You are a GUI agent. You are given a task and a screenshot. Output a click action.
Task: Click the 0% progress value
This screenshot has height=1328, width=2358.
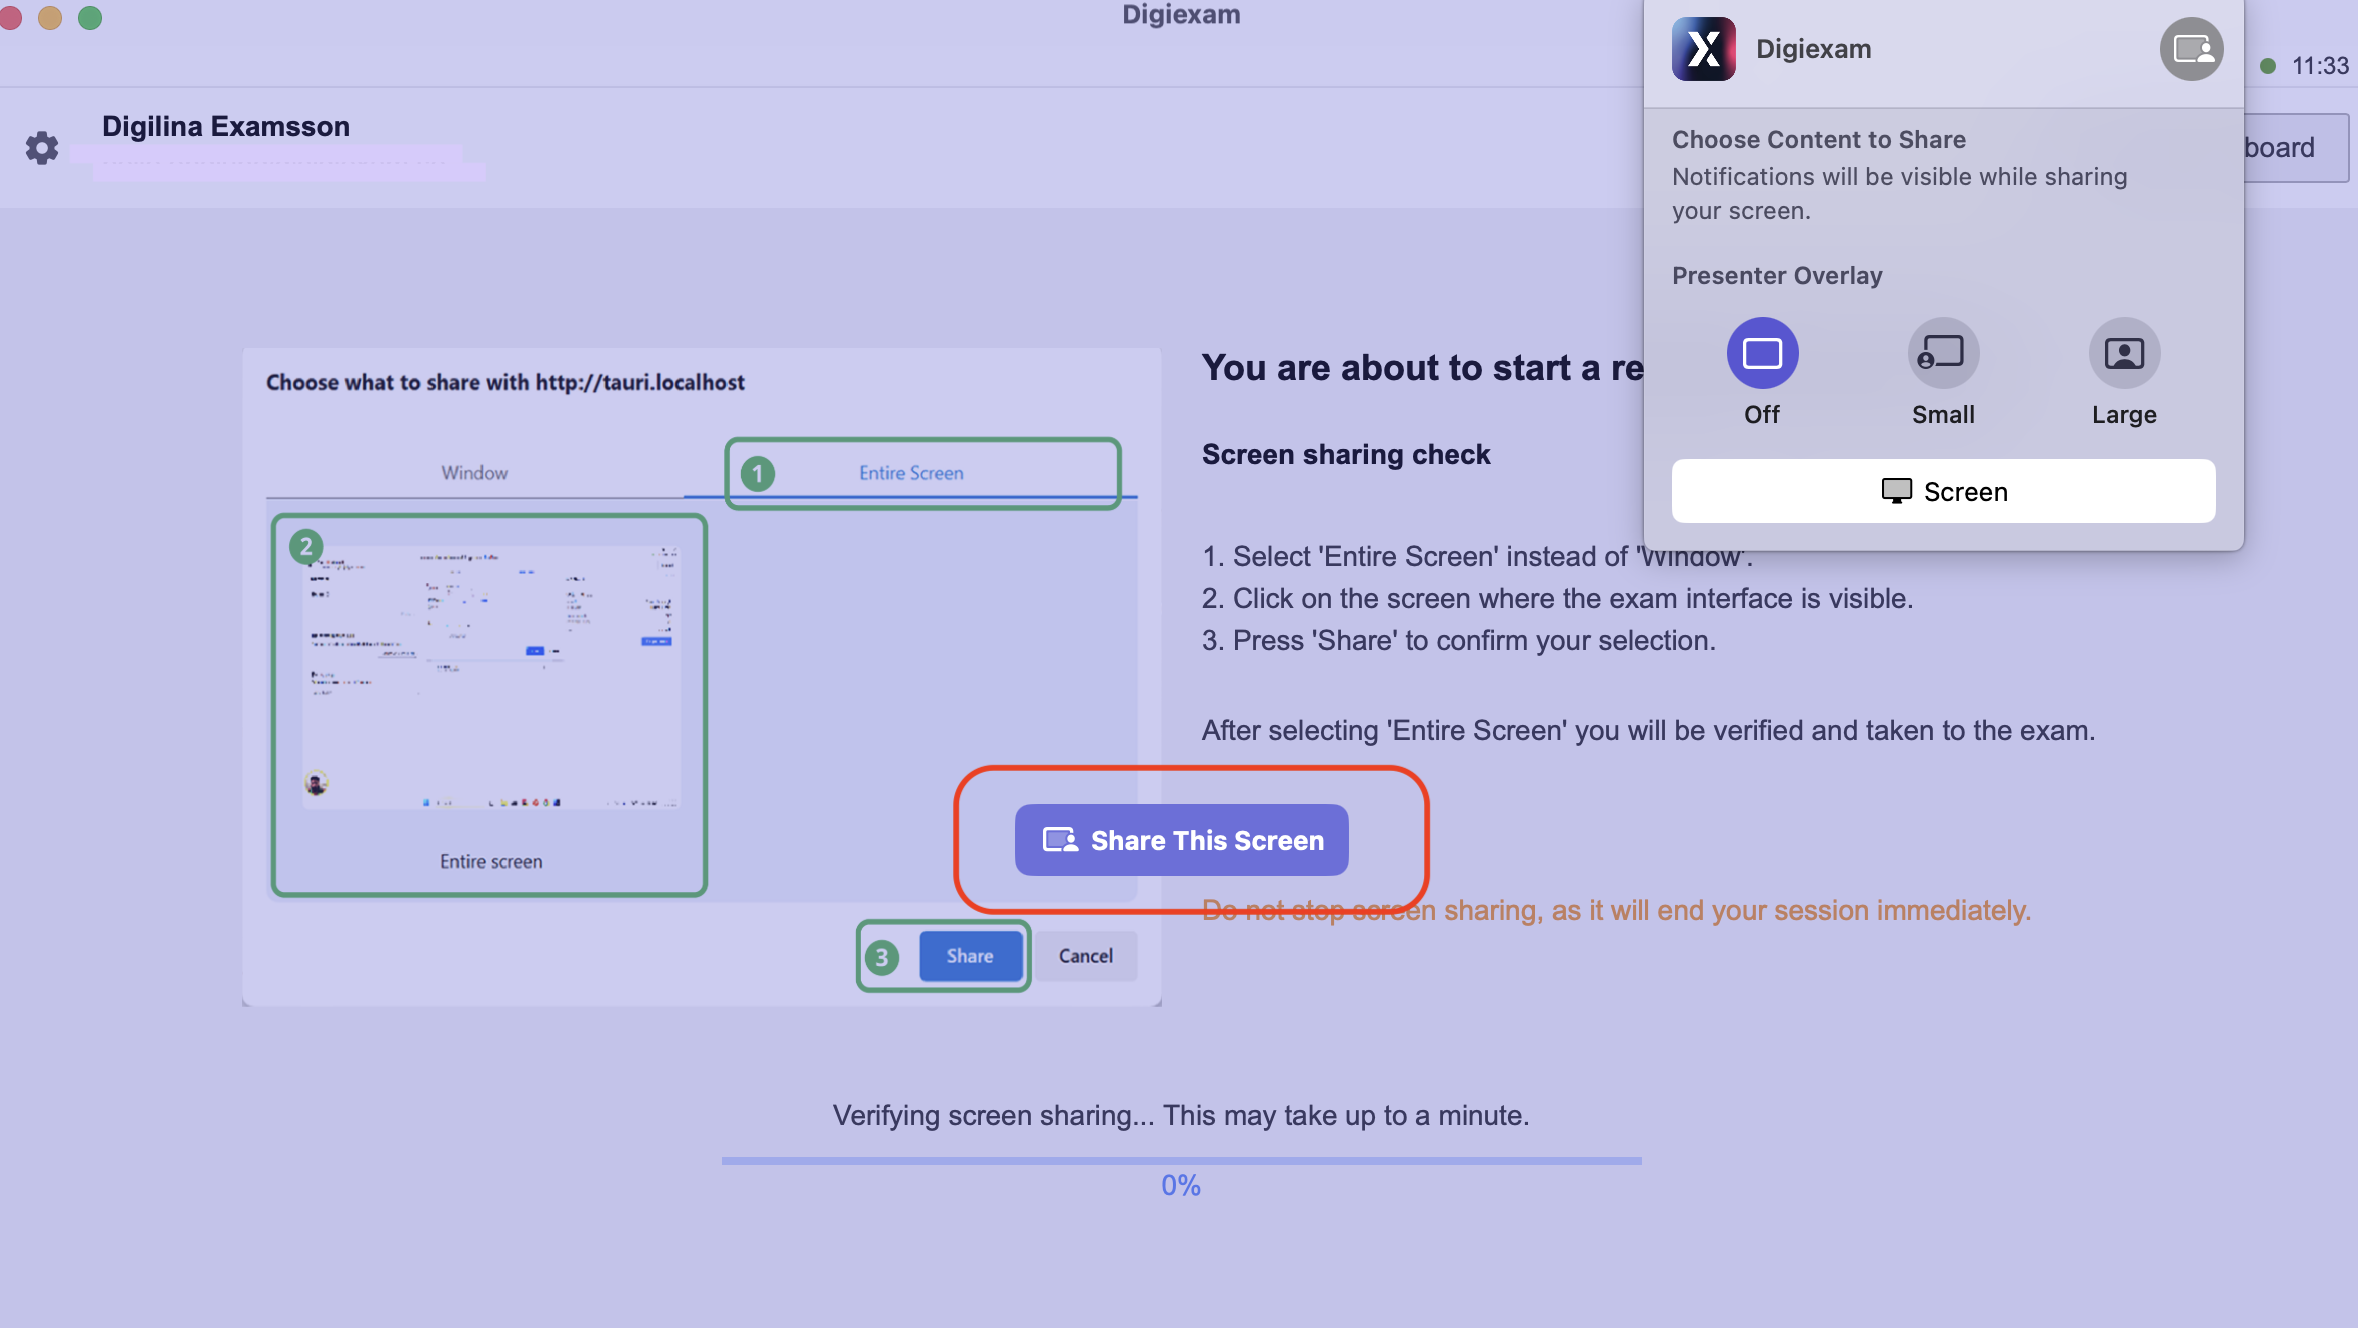click(x=1181, y=1185)
